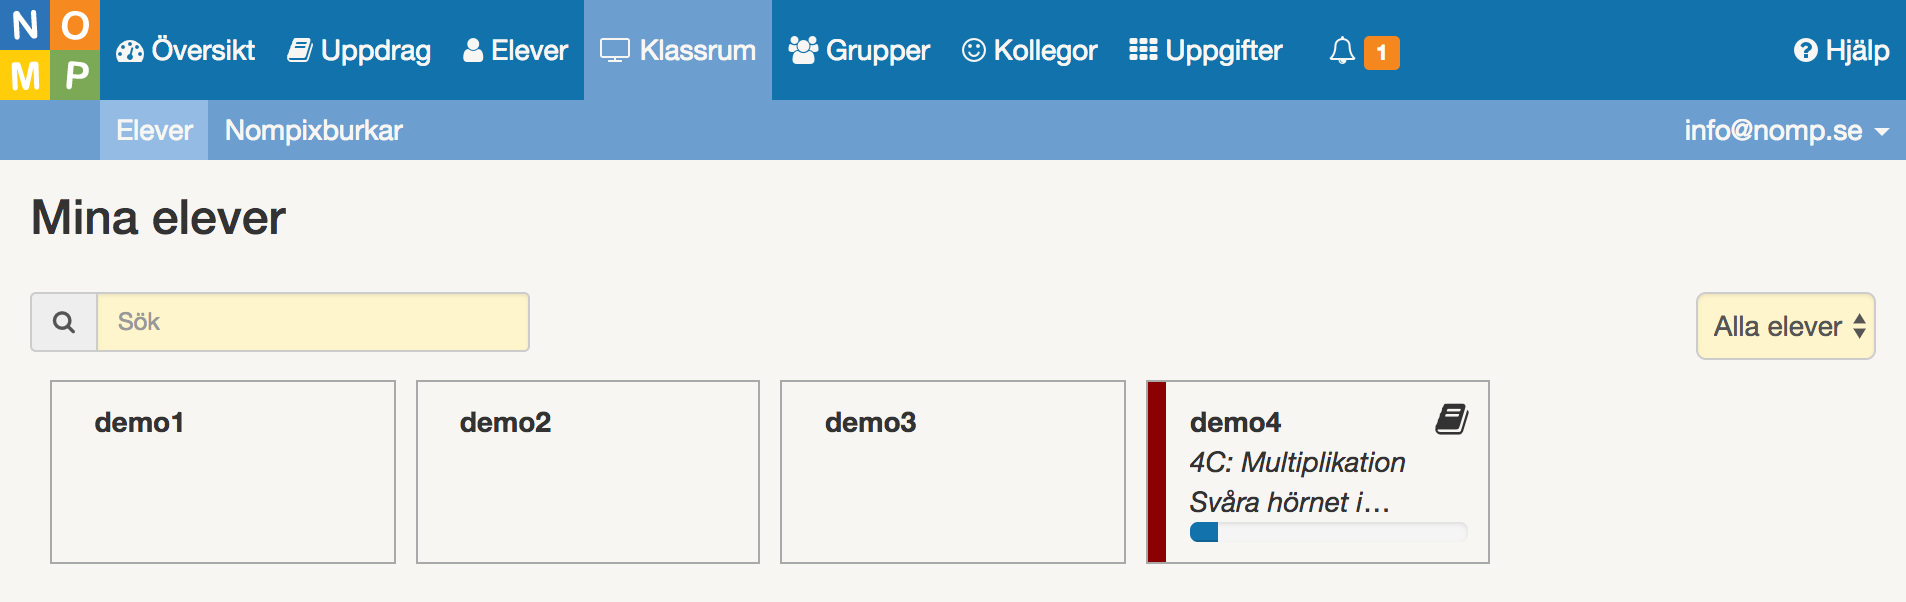Open the notification bell icon
1906x602 pixels.
point(1342,51)
